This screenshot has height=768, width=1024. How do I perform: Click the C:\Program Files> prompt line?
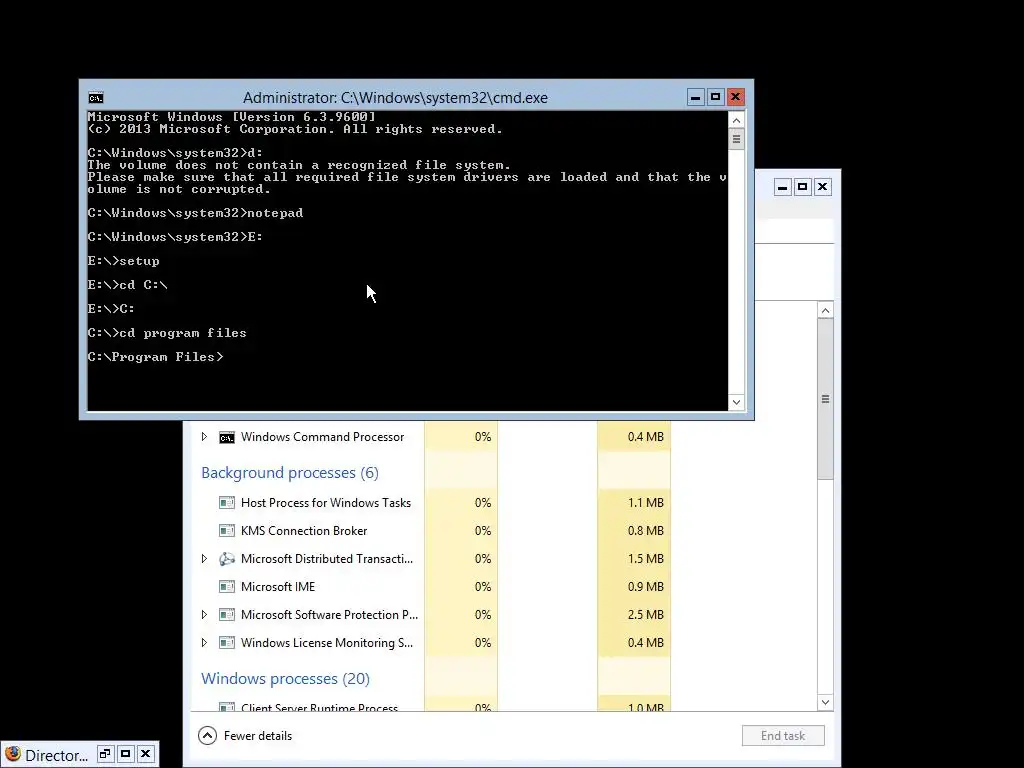tap(155, 357)
